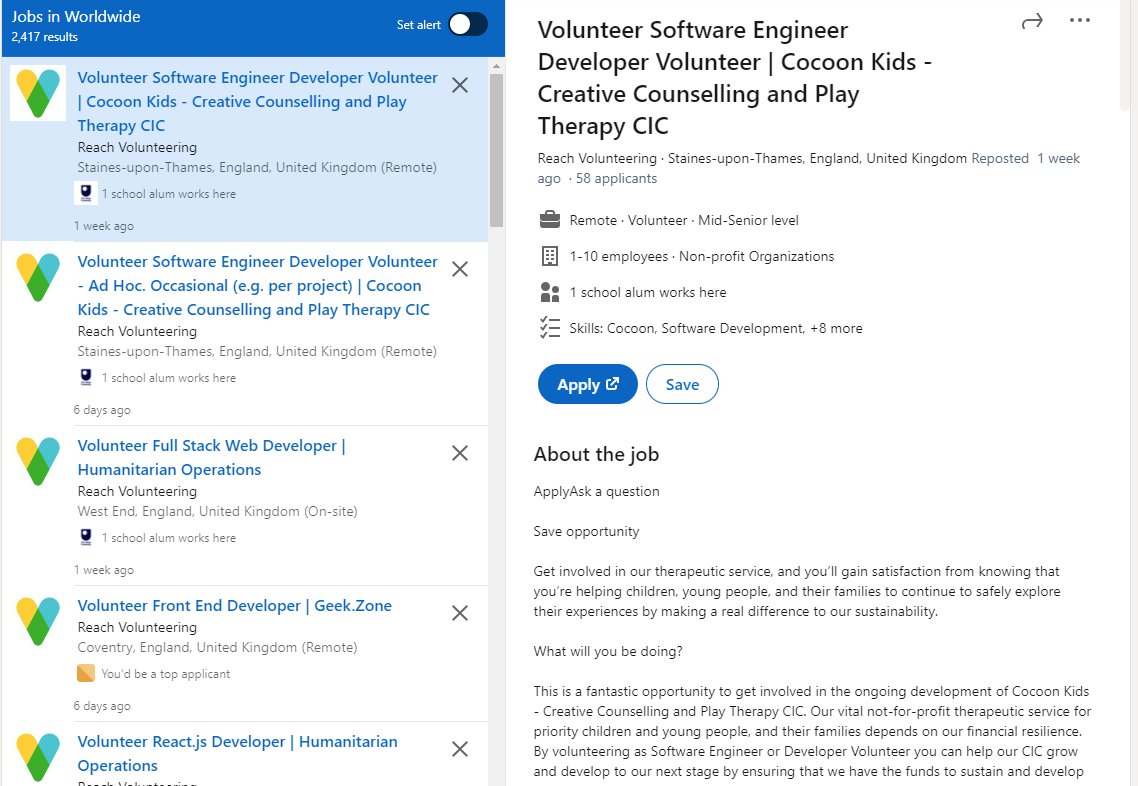Click 'About the job' heading
The height and width of the screenshot is (786, 1138).
596,454
